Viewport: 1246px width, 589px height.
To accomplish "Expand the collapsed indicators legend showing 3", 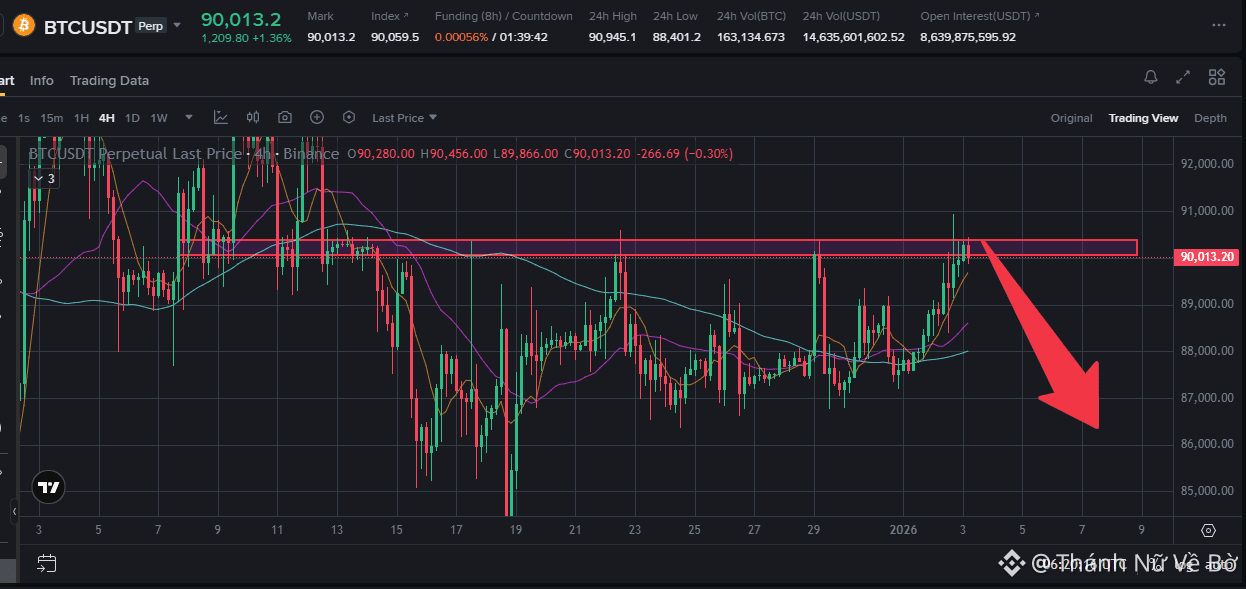I will pos(45,178).
